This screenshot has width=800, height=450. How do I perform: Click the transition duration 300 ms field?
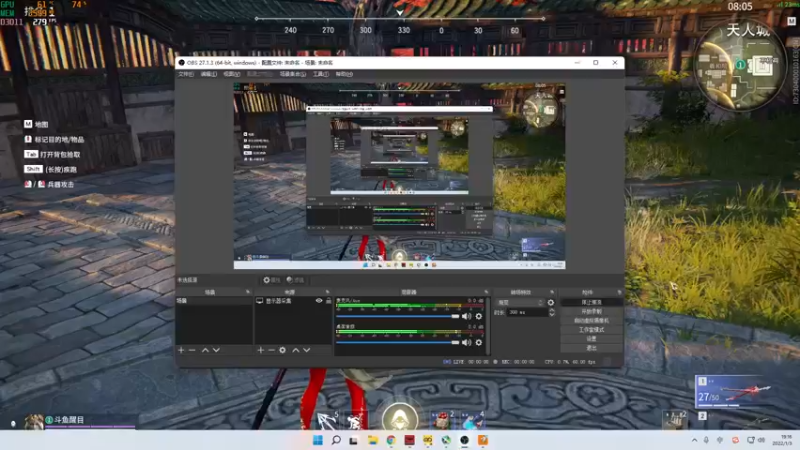coord(527,312)
